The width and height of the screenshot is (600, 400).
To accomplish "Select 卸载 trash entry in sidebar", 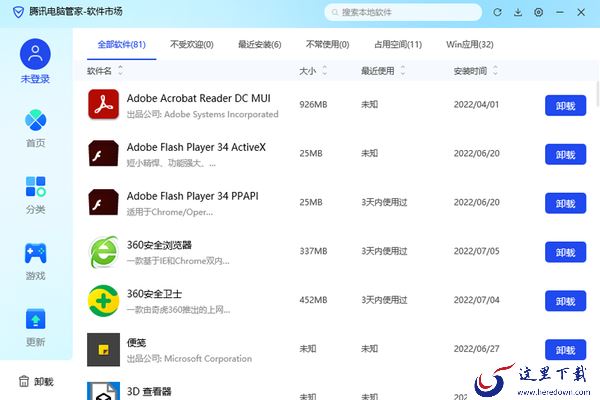I will (x=36, y=381).
